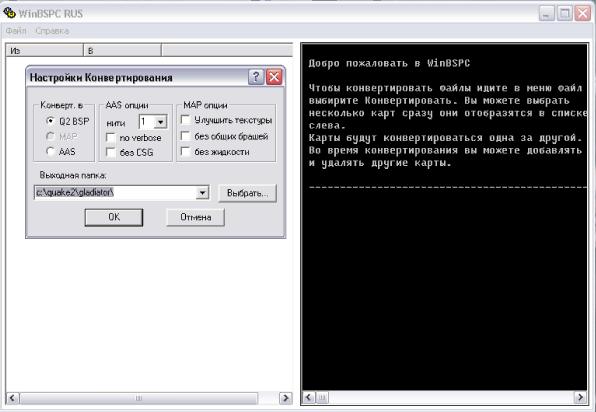Confirm settings with the OK button

point(114,217)
